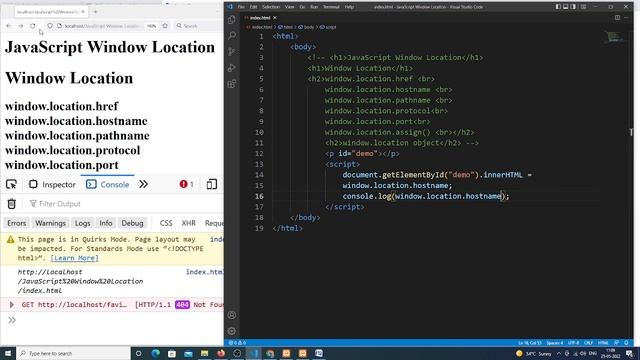Open the script breadcrumb dropdown
This screenshot has width=640, height=360.
[328, 27]
